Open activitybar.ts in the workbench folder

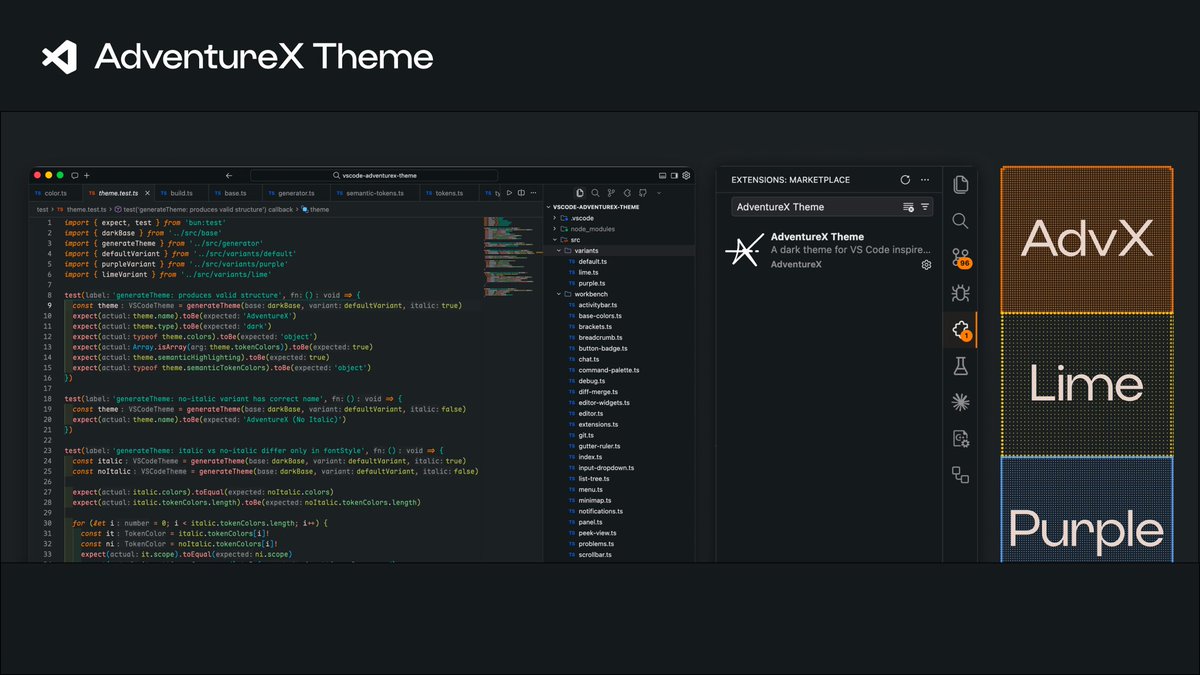pos(599,305)
